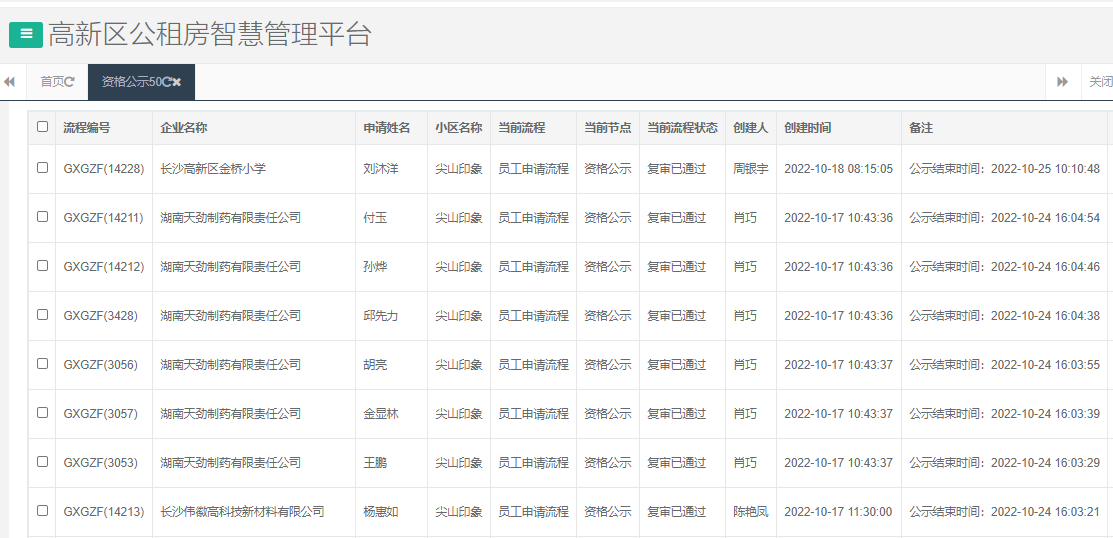This screenshot has height=538, width=1113.
Task: Check the row for GXGZF(14228)
Action: point(42,168)
